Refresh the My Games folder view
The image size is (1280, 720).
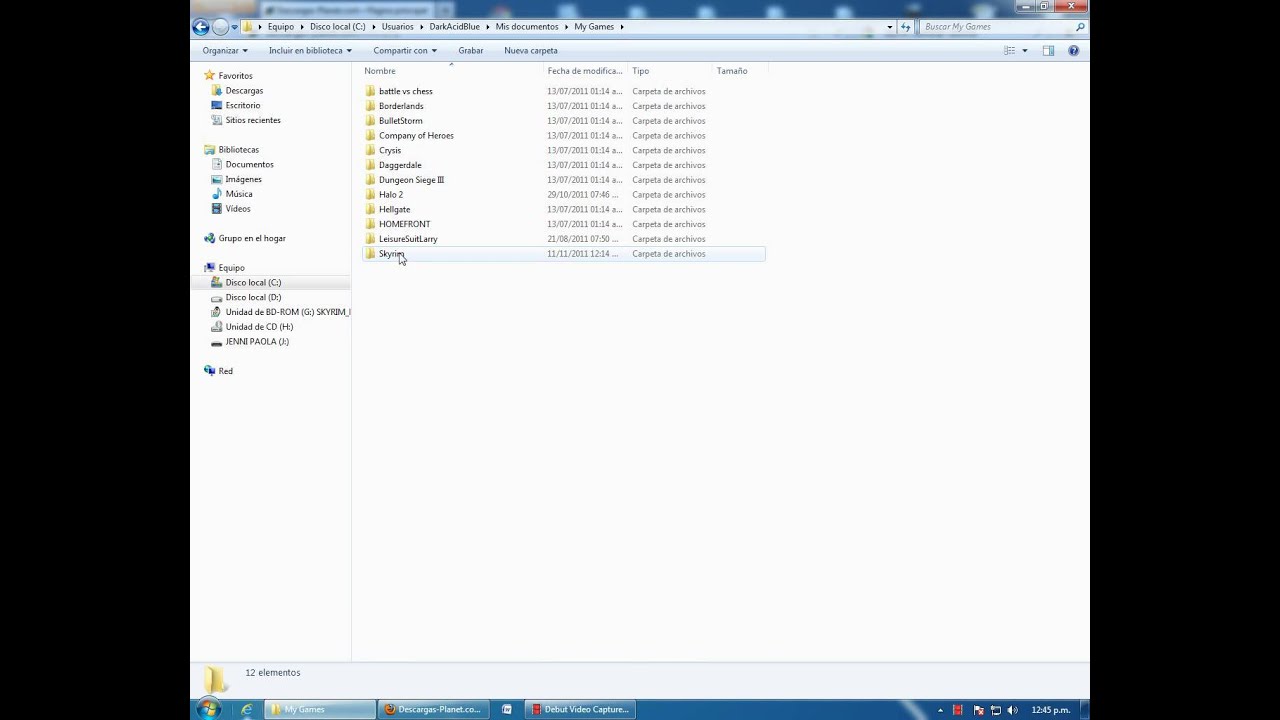905,27
